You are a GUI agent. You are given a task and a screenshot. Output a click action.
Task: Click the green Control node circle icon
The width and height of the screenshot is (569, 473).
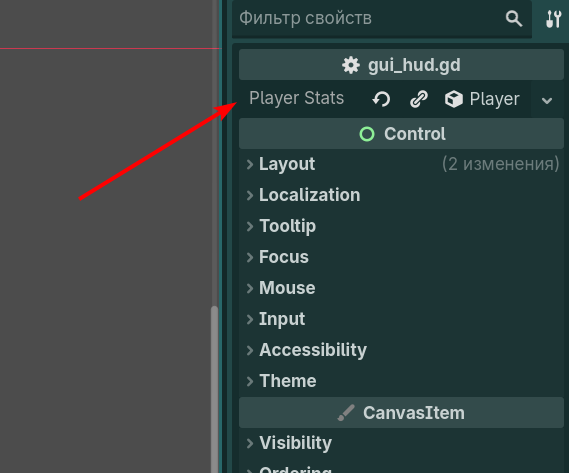click(367, 134)
